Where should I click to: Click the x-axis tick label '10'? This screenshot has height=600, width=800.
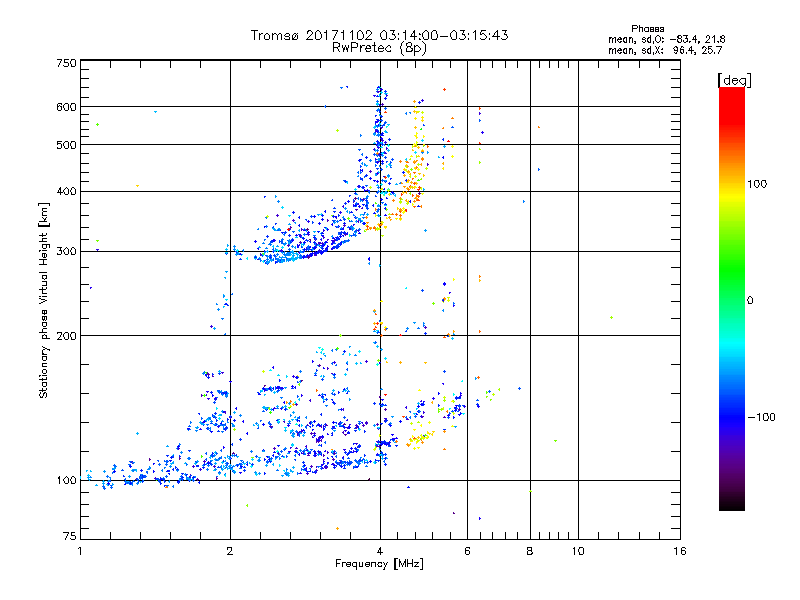pyautogui.click(x=578, y=551)
